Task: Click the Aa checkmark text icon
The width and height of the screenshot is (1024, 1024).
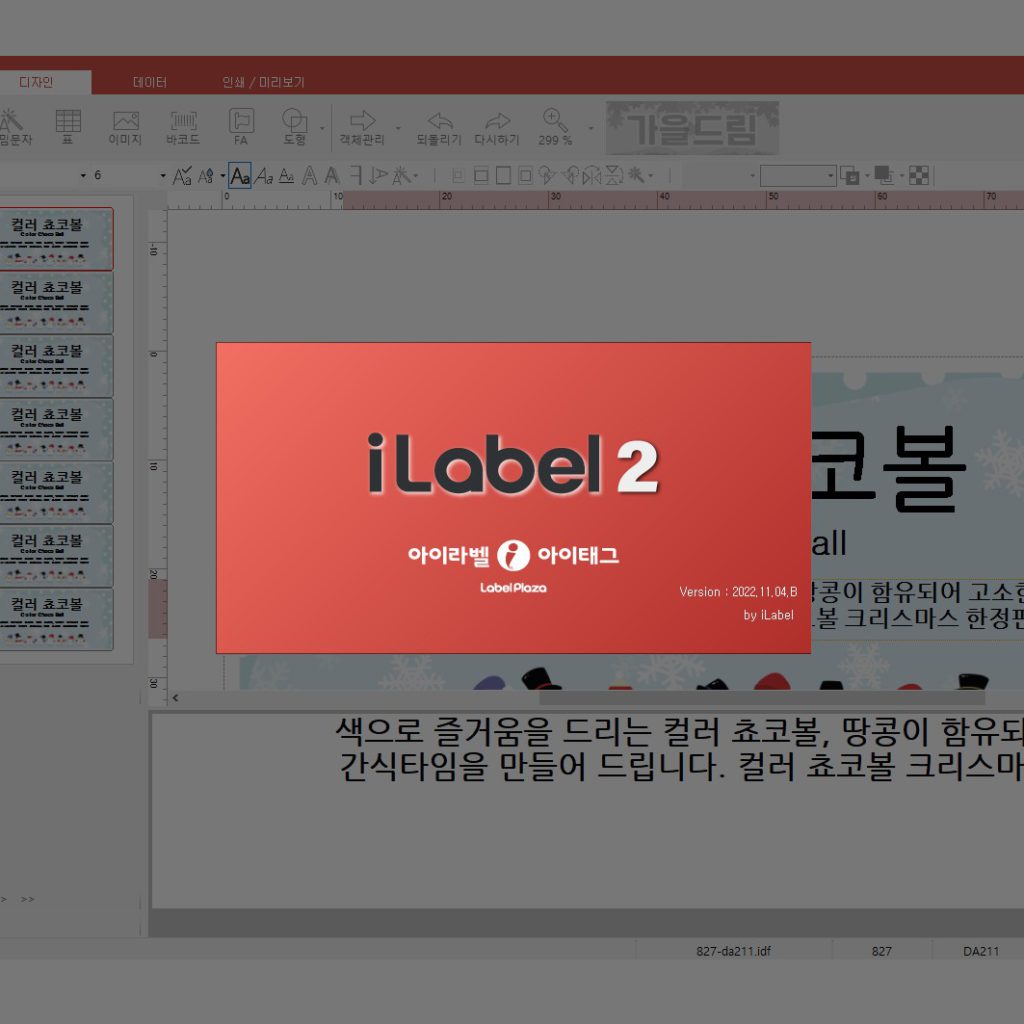Action: point(182,176)
